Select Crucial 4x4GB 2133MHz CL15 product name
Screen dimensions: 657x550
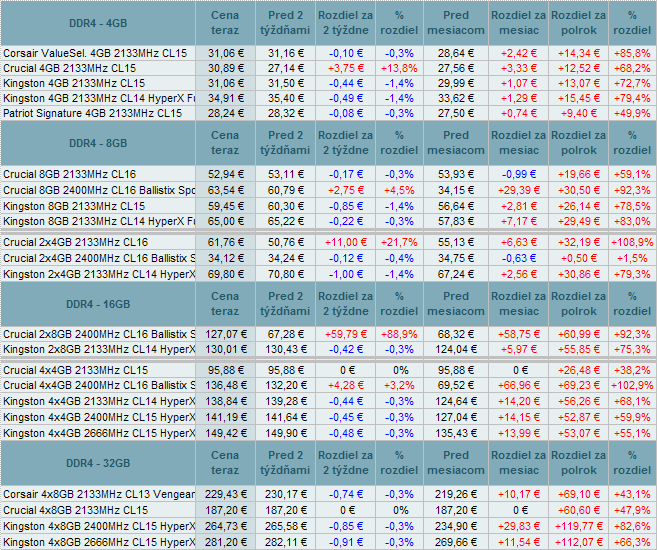pyautogui.click(x=75, y=370)
